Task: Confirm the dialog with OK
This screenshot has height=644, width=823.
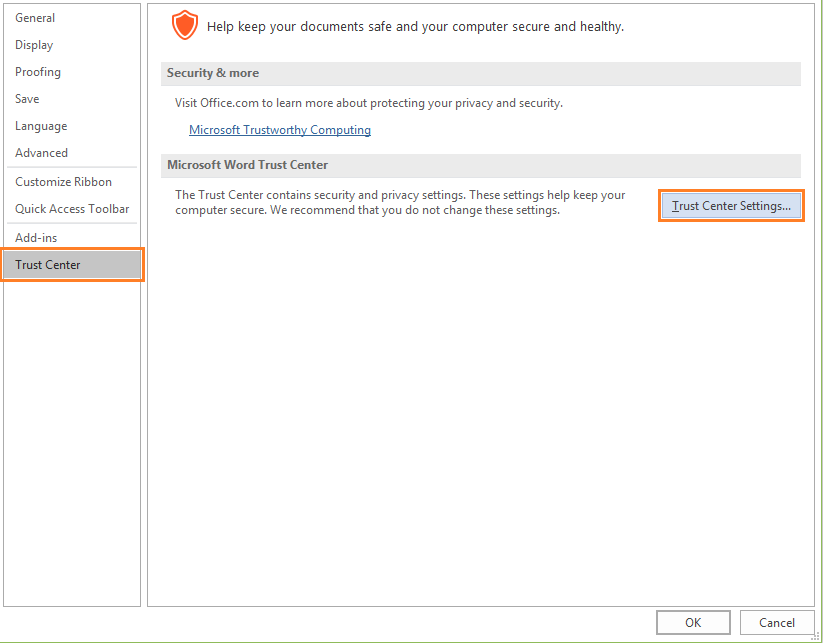Action: pyautogui.click(x=693, y=622)
